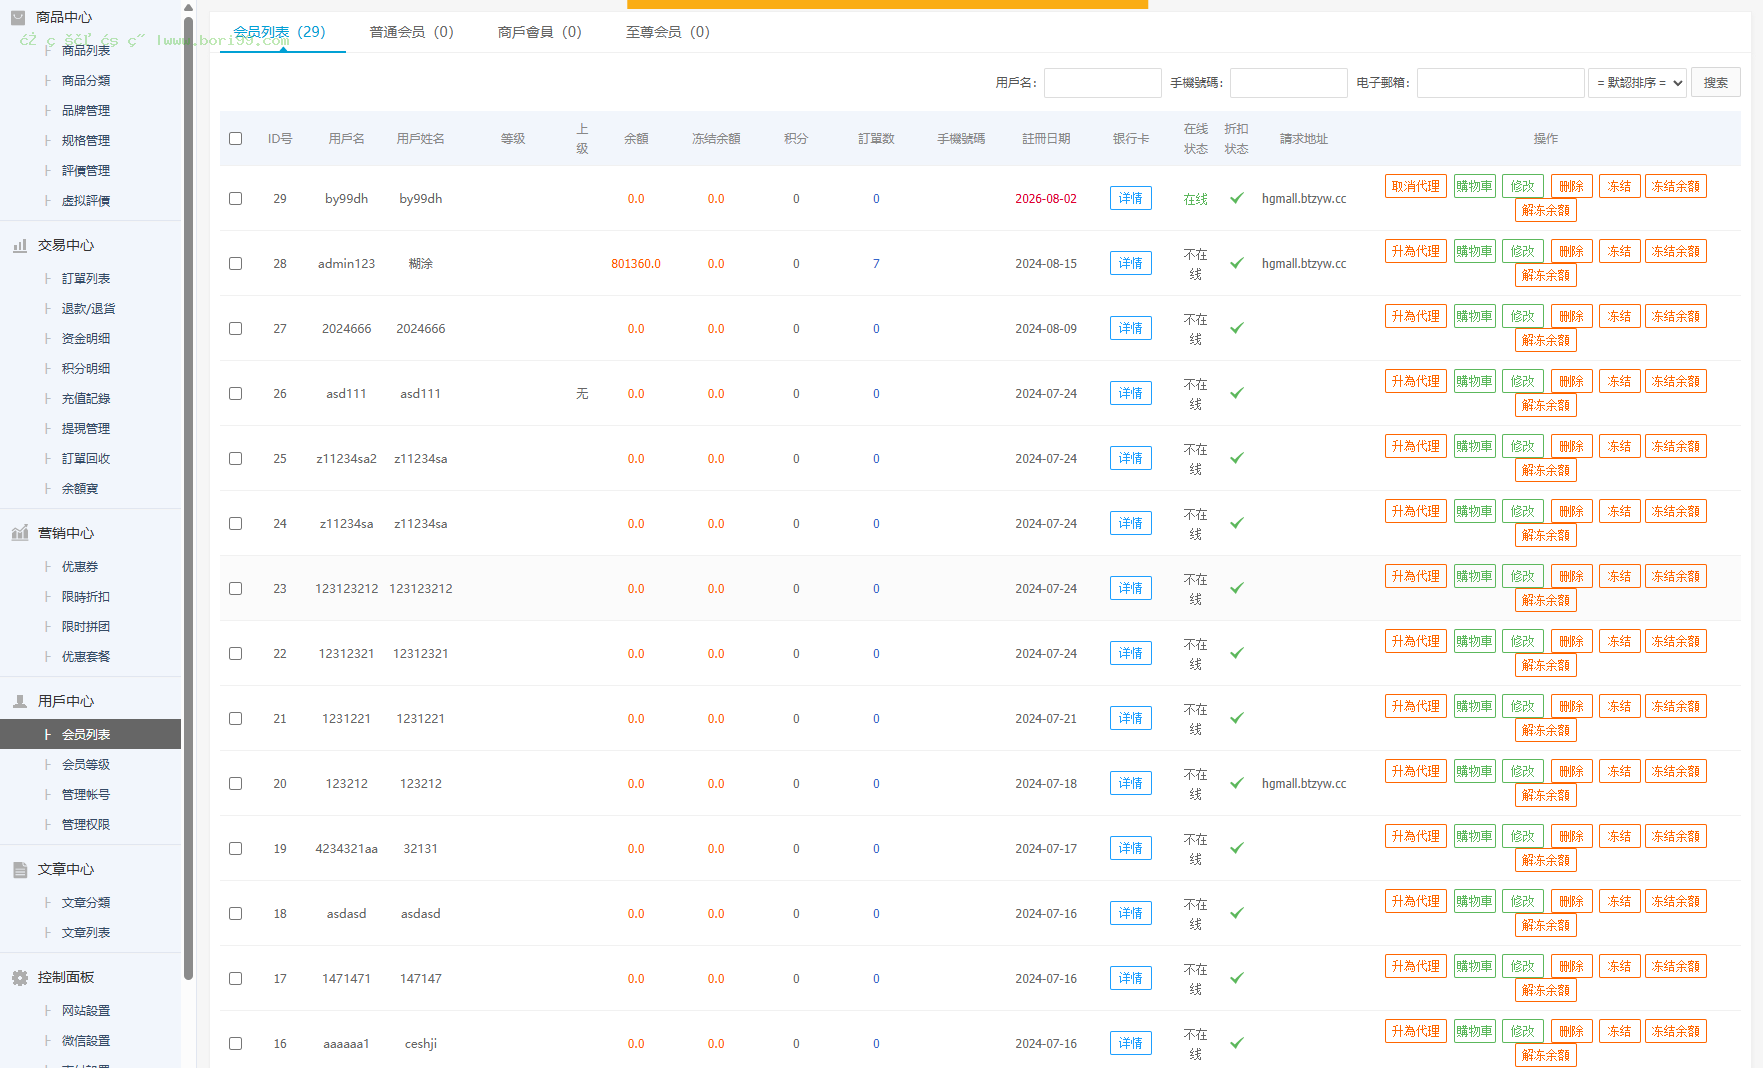Click the 用戶中心 person icon
This screenshot has height=1068, width=1763.
click(x=20, y=701)
